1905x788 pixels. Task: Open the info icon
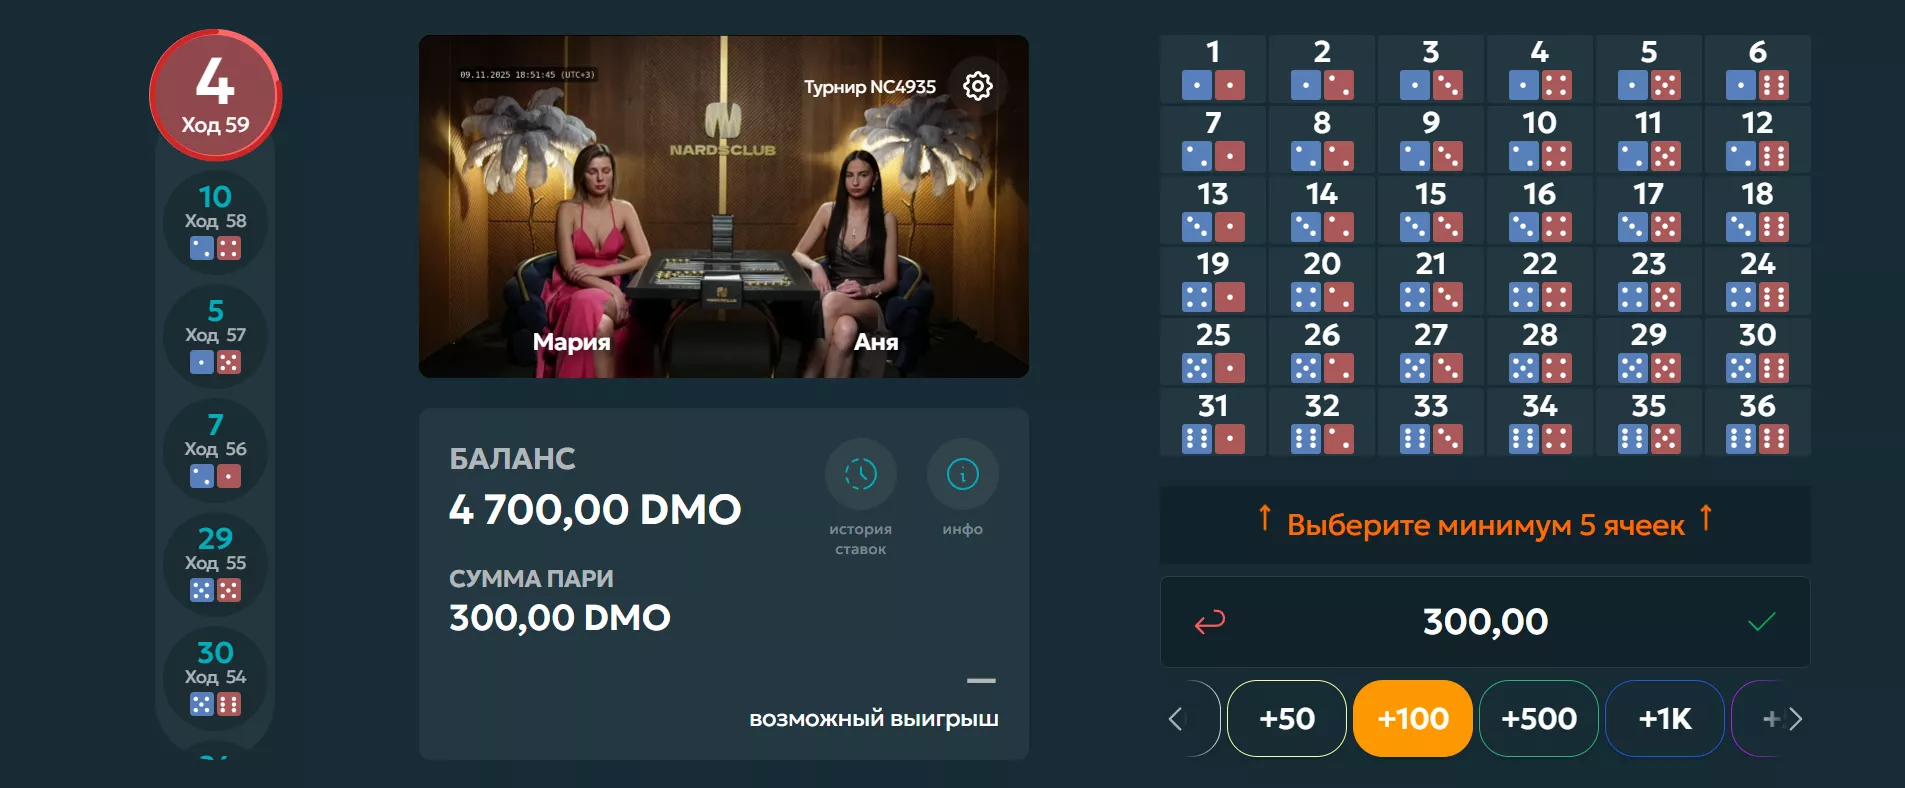coord(962,474)
